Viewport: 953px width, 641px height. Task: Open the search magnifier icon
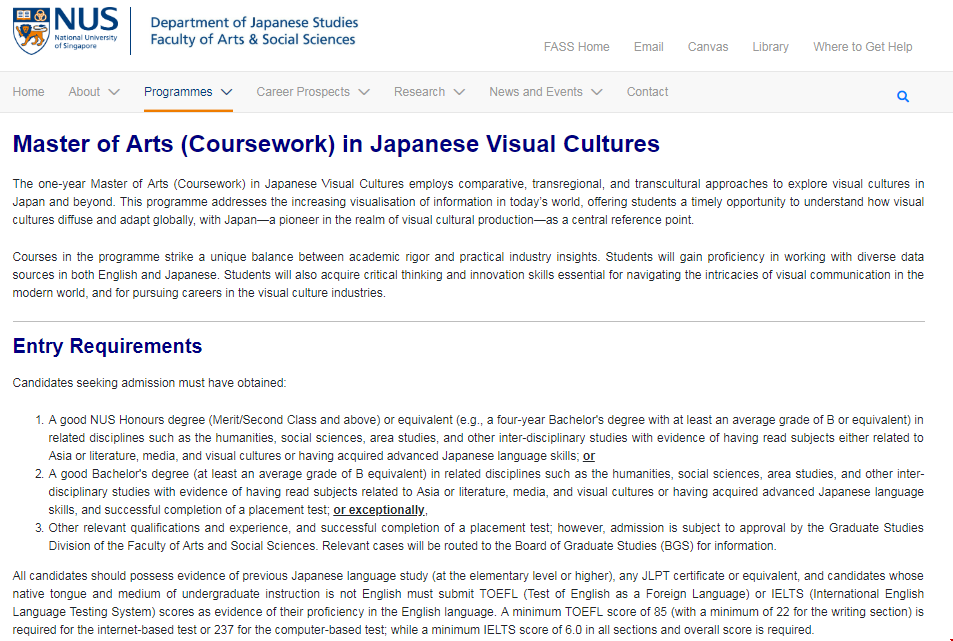(902, 95)
